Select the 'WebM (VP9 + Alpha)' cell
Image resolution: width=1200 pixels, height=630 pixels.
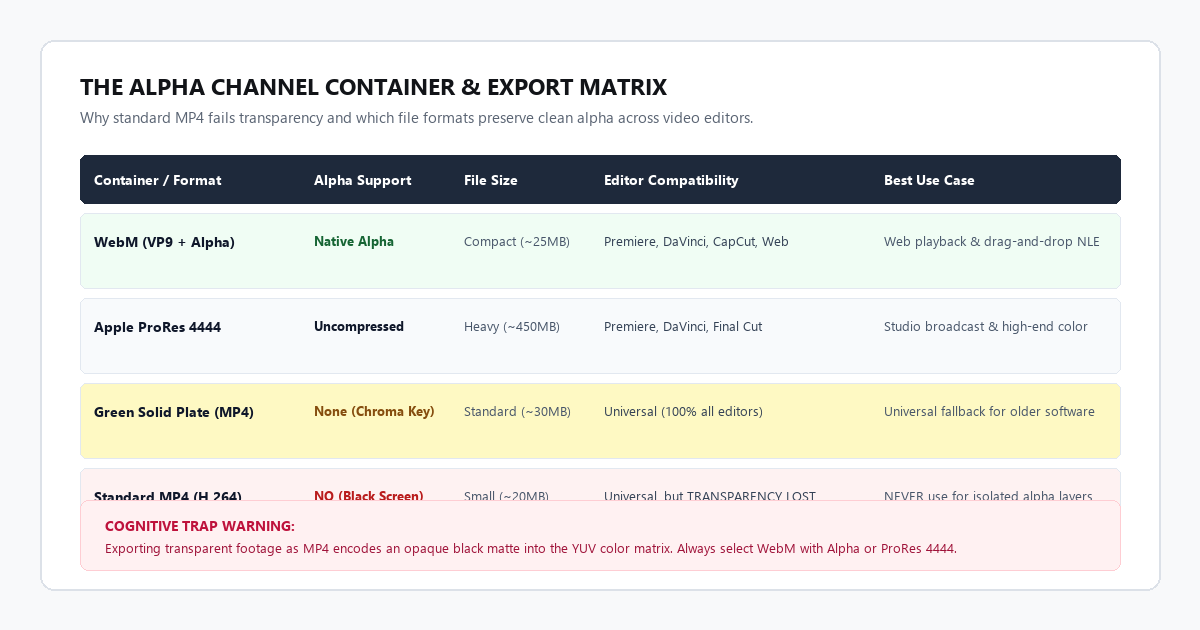click(164, 242)
